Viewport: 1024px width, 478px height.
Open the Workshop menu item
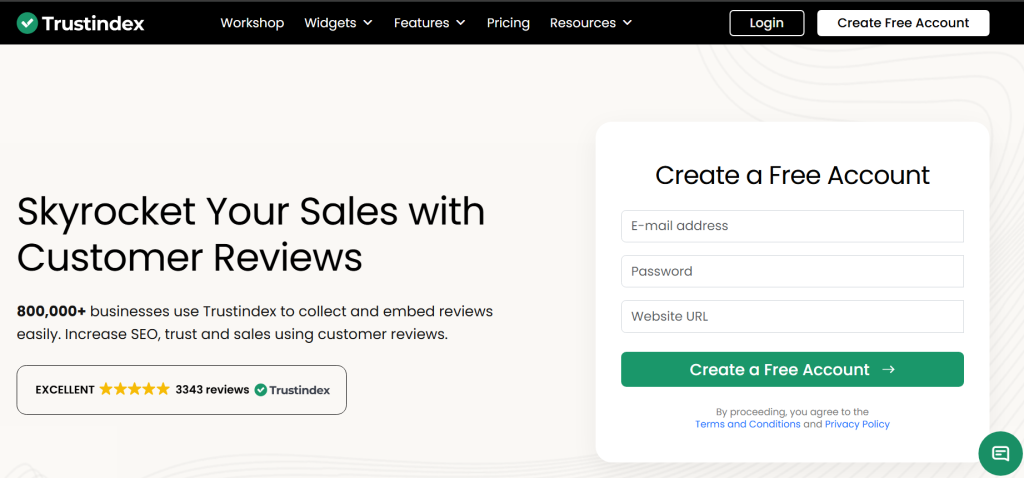click(x=252, y=23)
